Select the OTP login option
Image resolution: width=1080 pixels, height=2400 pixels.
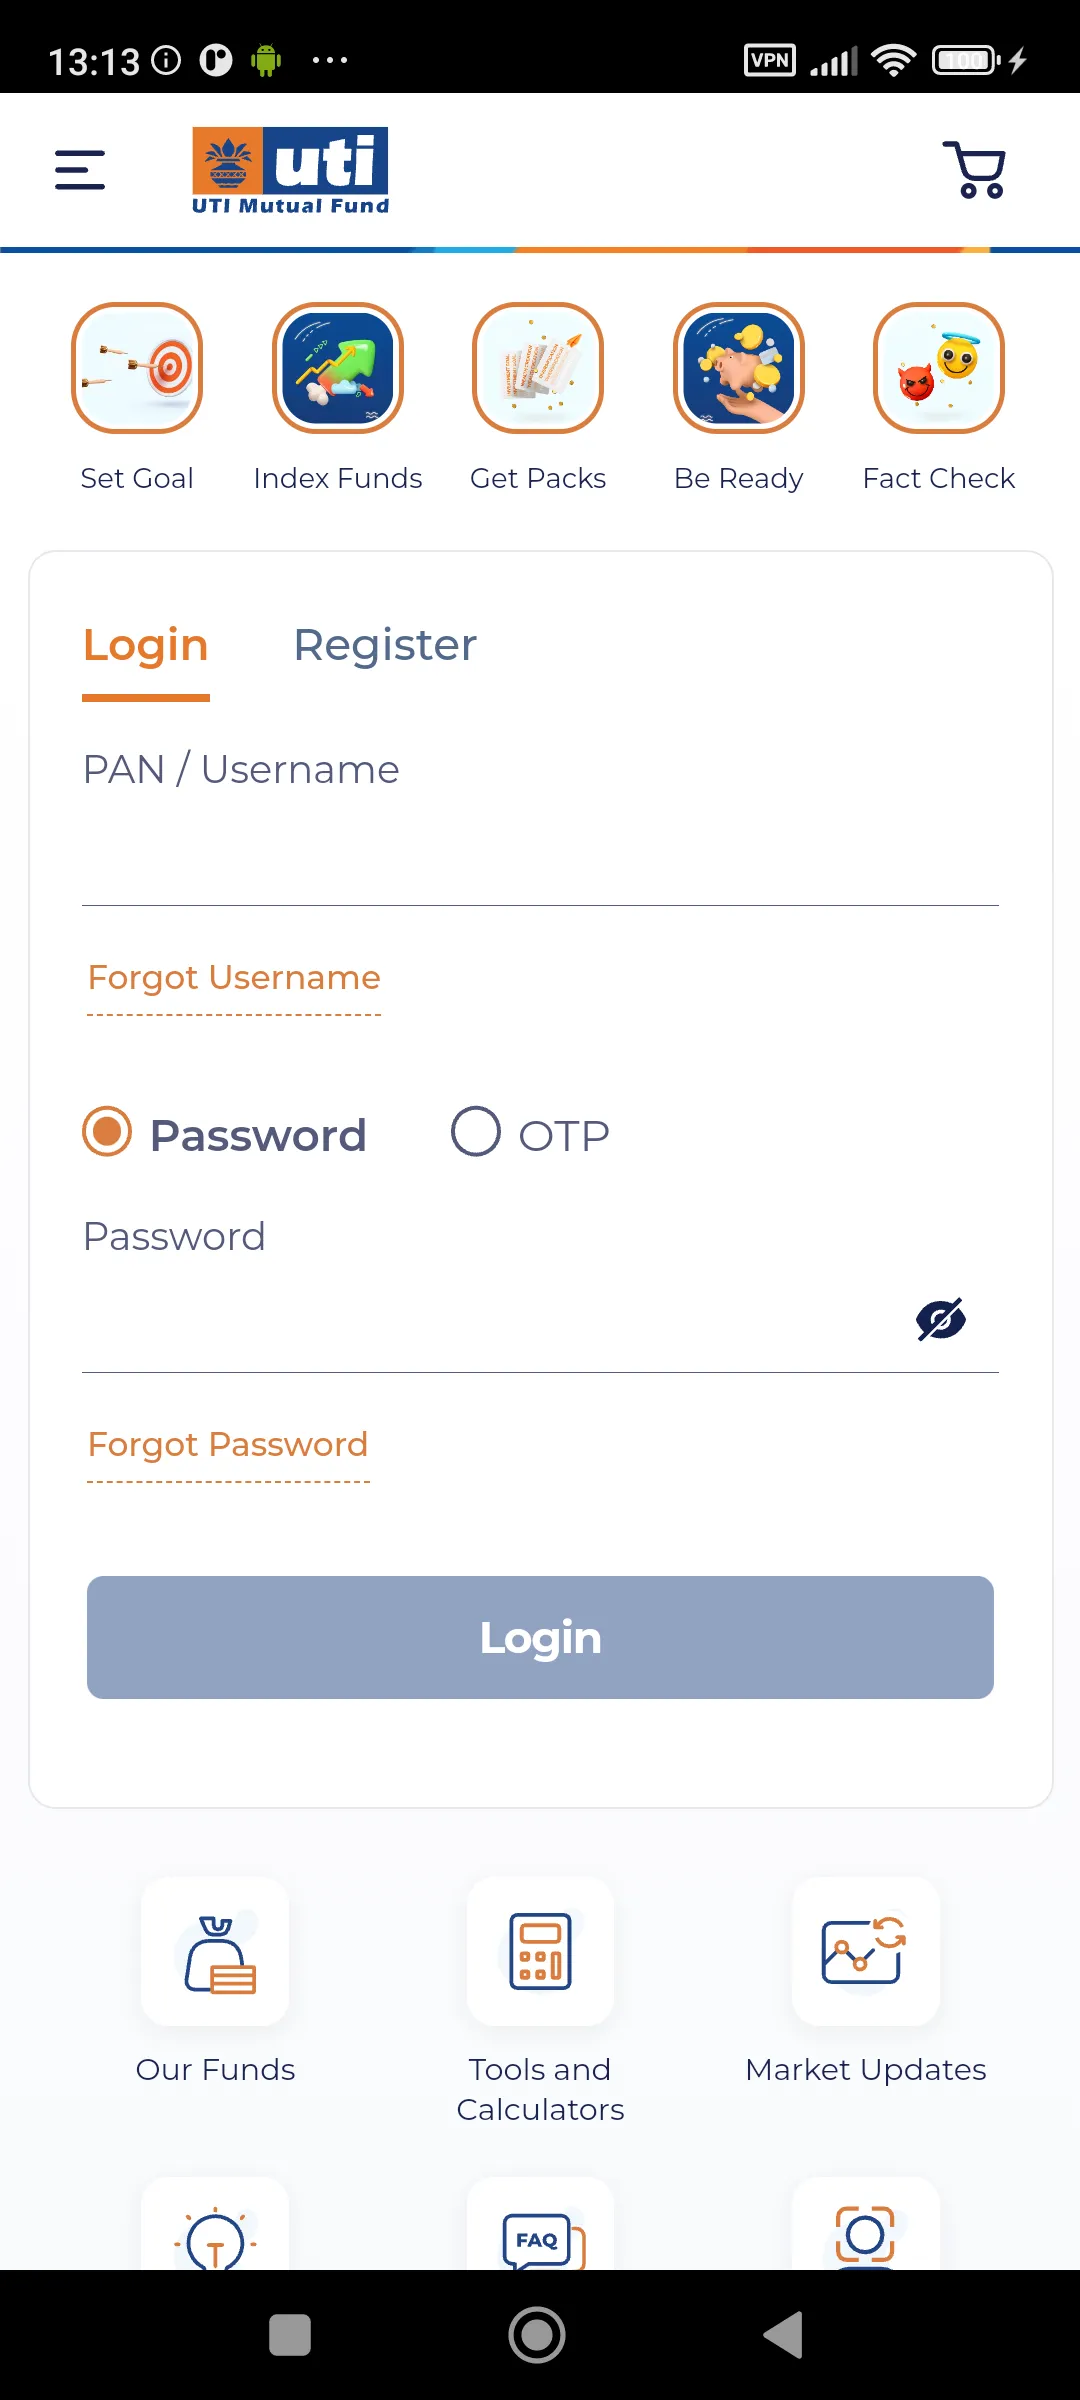pos(476,1132)
